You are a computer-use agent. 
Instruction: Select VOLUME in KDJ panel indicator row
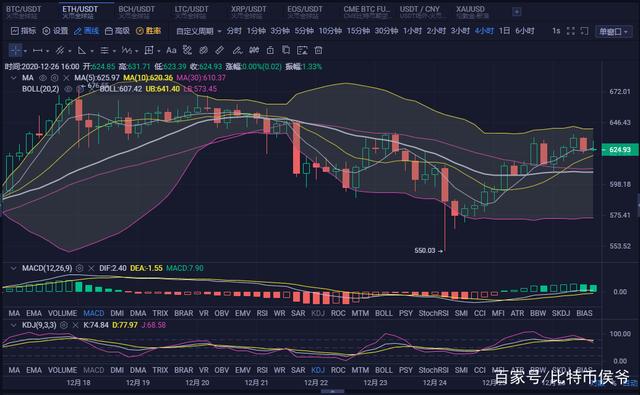[62, 370]
